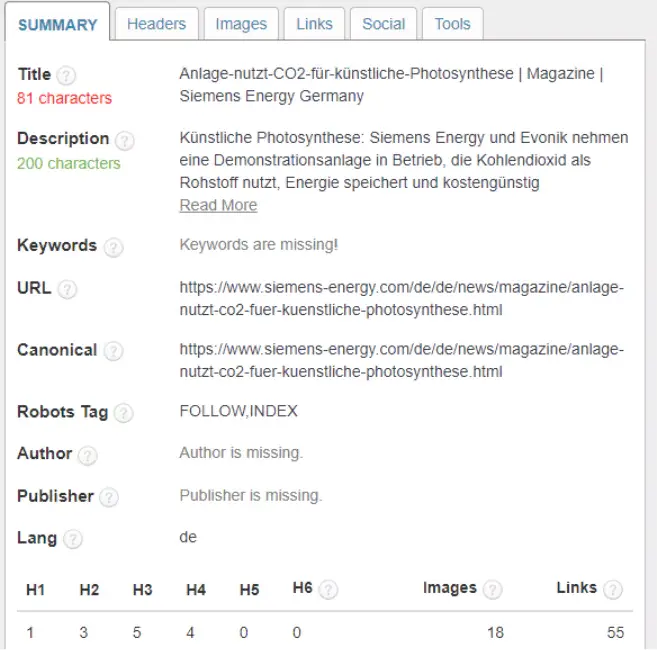
Task: Click help icon beside Links count
Action: tap(612, 589)
